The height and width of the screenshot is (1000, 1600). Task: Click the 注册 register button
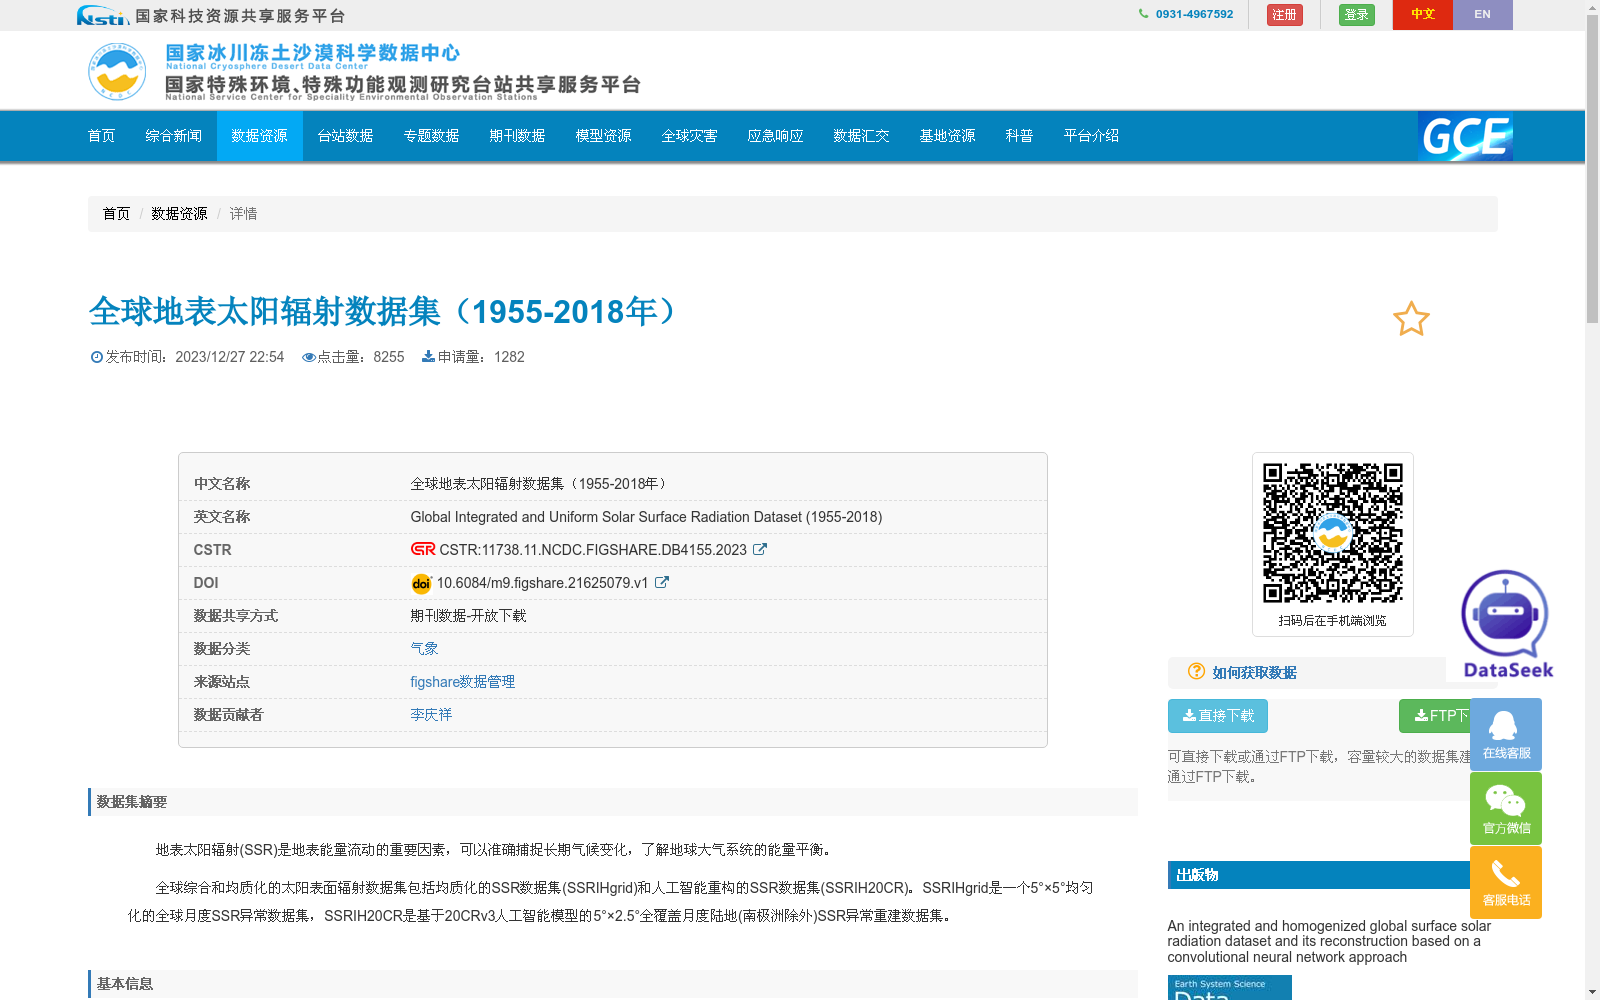point(1284,15)
